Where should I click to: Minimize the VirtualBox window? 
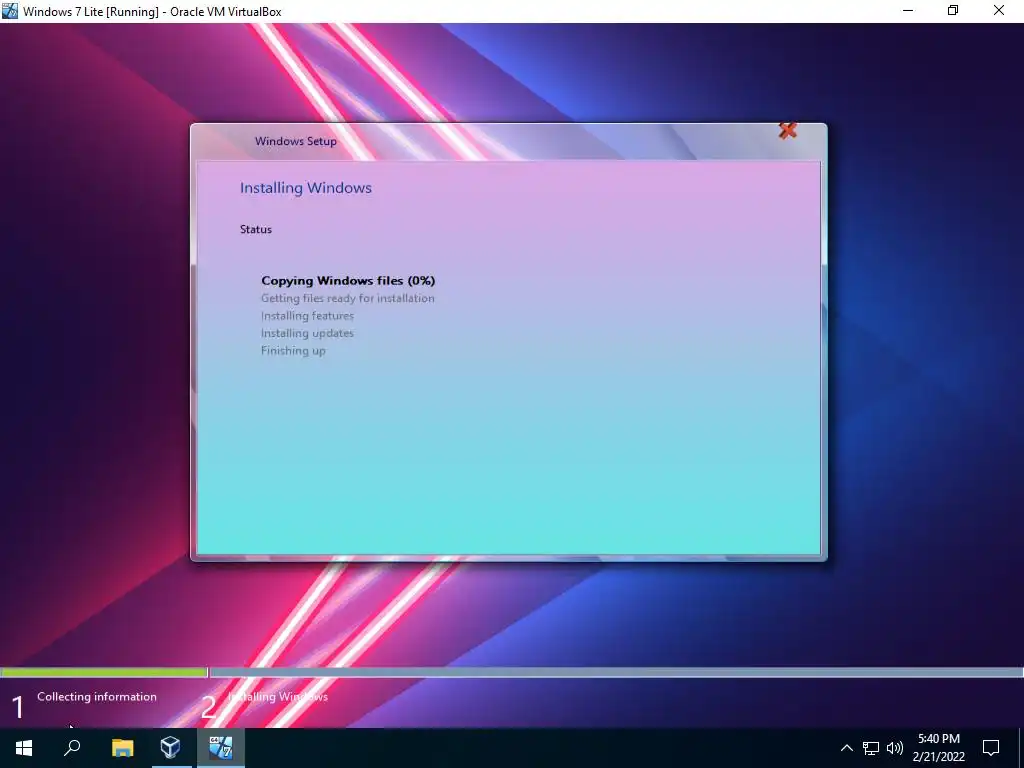(x=908, y=10)
